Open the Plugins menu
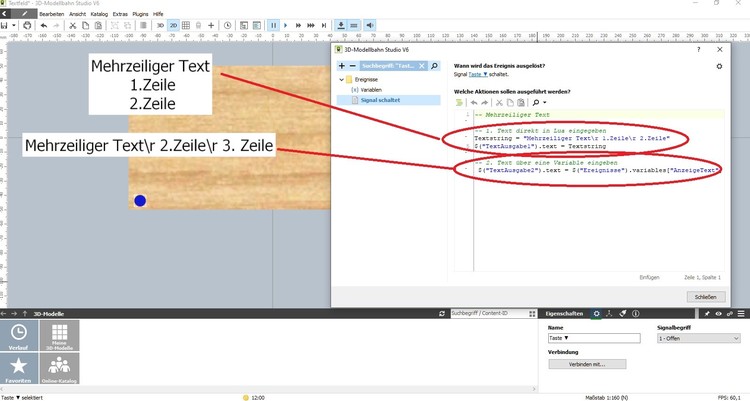 [140, 14]
